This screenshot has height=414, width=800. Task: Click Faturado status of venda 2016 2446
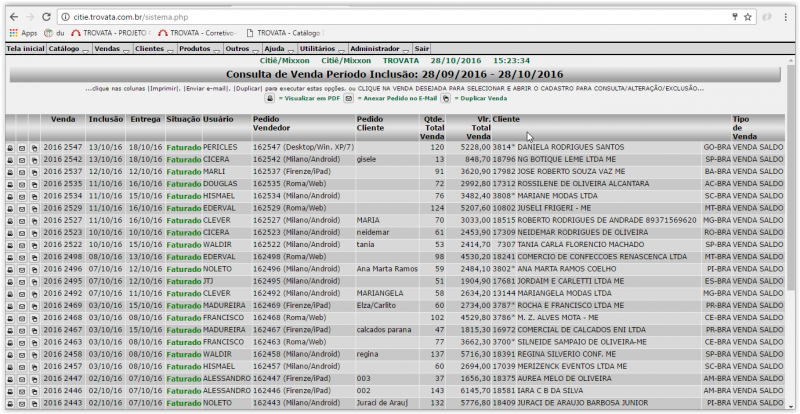coord(184,392)
